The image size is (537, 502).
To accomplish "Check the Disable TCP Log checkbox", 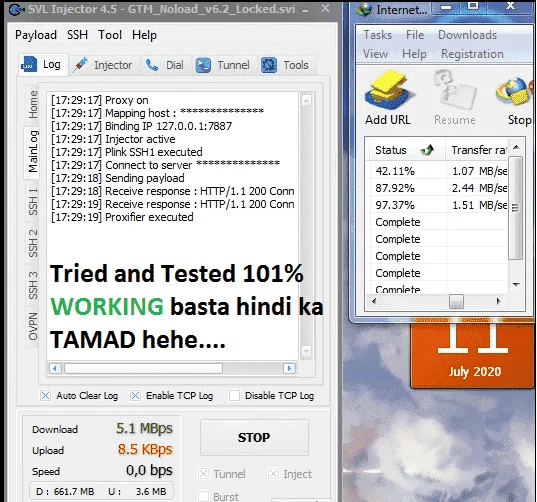I will point(234,396).
